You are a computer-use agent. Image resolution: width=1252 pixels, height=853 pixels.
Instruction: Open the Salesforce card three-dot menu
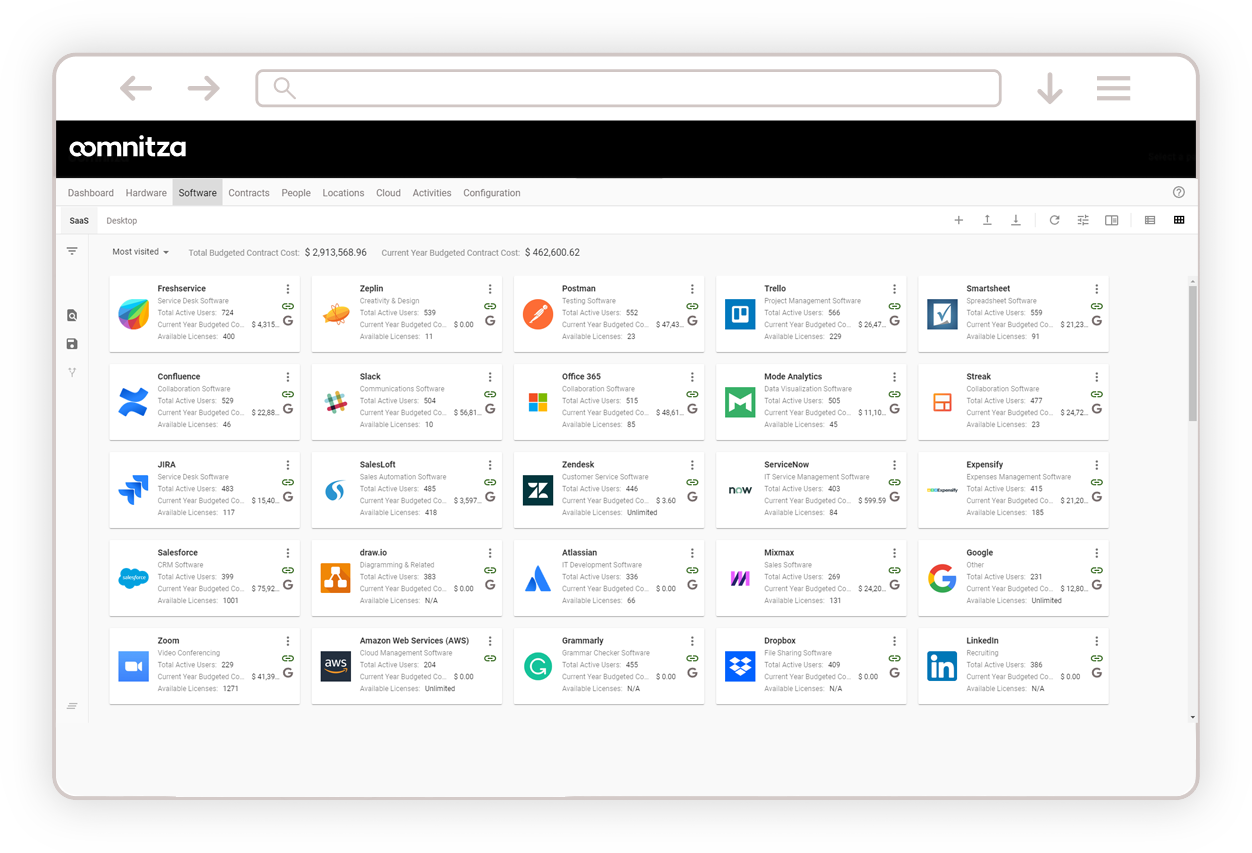[288, 553]
